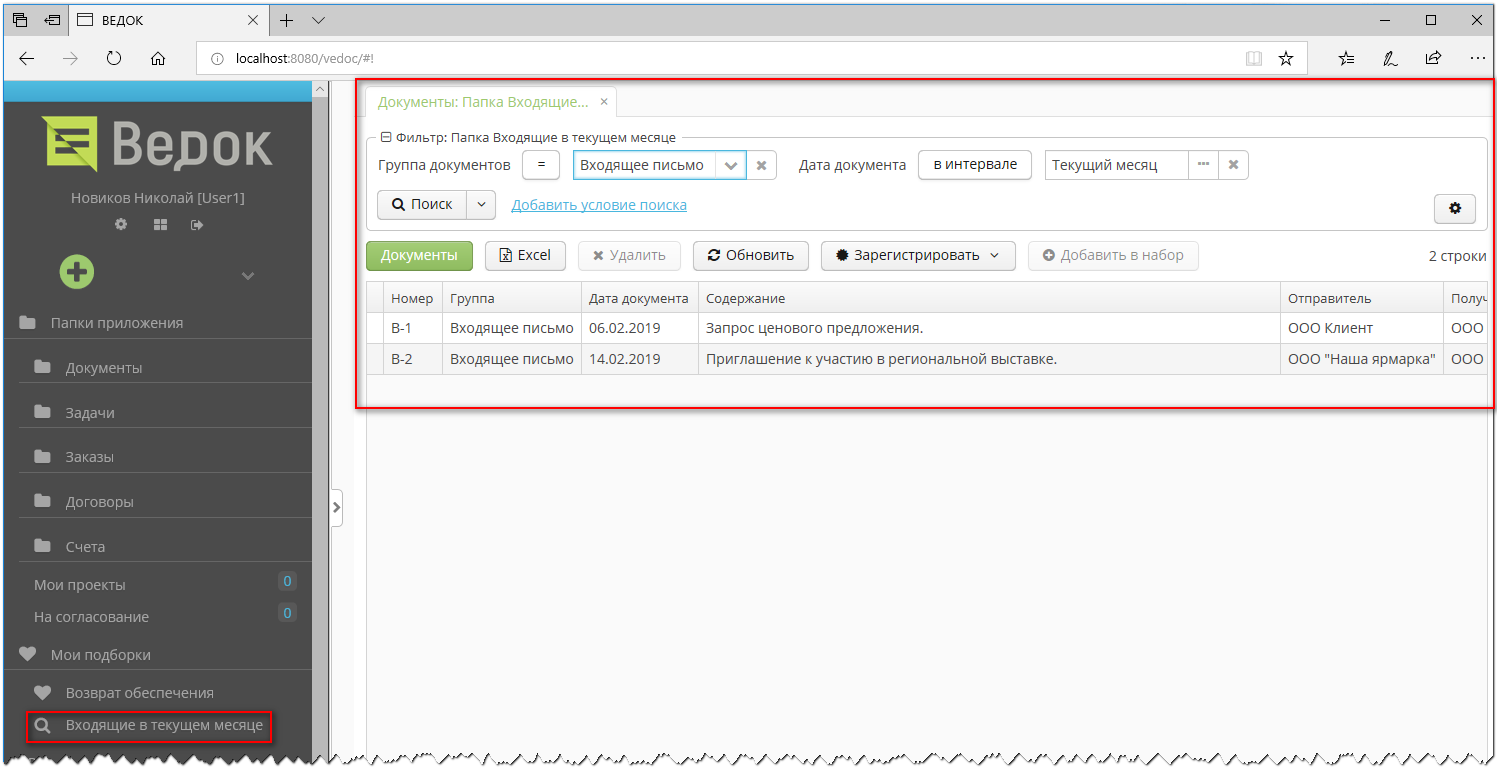Expand the Поиск button dropdown arrow
This screenshot has height=774, width=1497.
480,204
